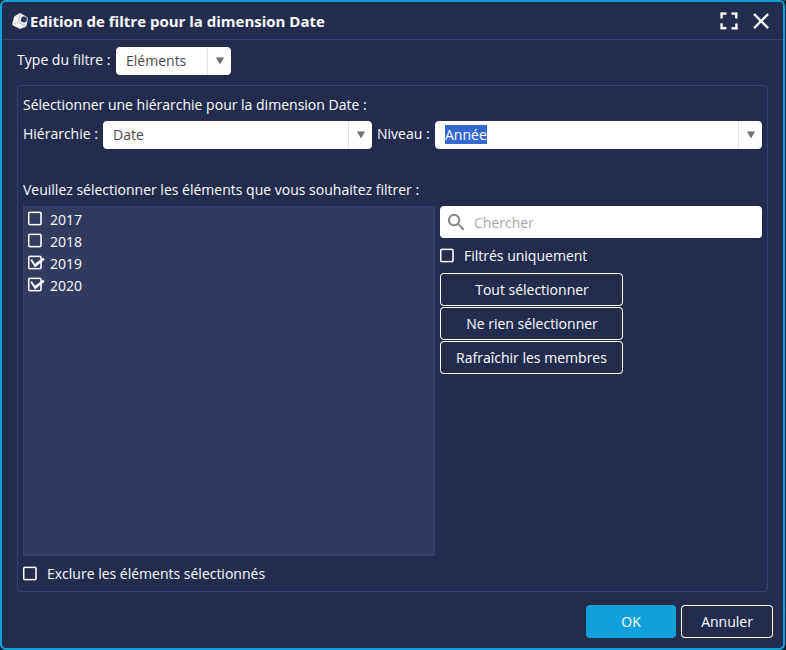Click the app logo icon in title bar

[19, 21]
